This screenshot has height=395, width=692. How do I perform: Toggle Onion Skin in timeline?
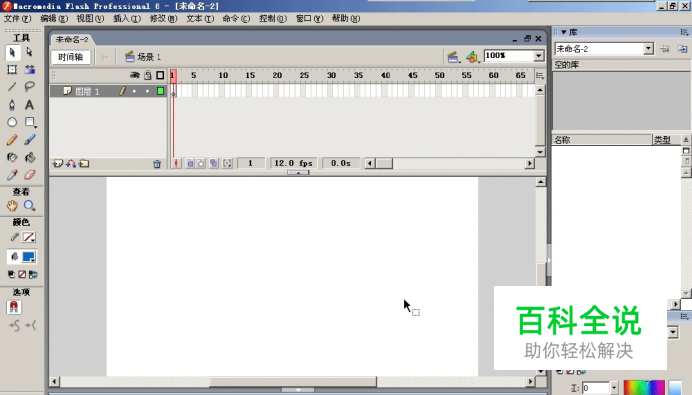pyautogui.click(x=190, y=163)
